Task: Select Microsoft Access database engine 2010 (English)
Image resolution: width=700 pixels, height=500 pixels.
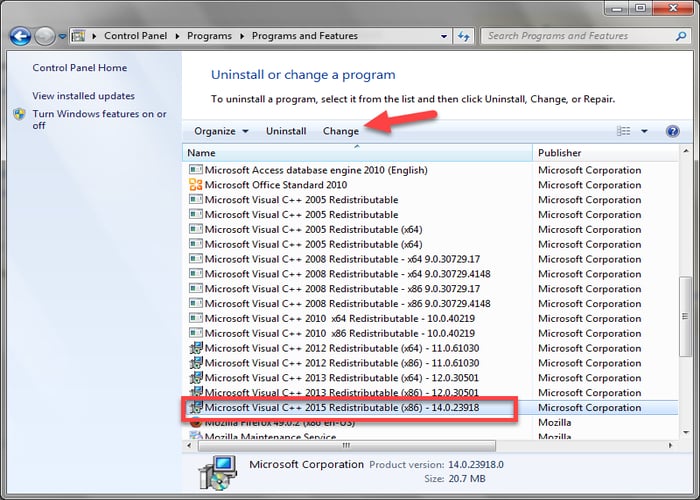Action: click(x=316, y=170)
